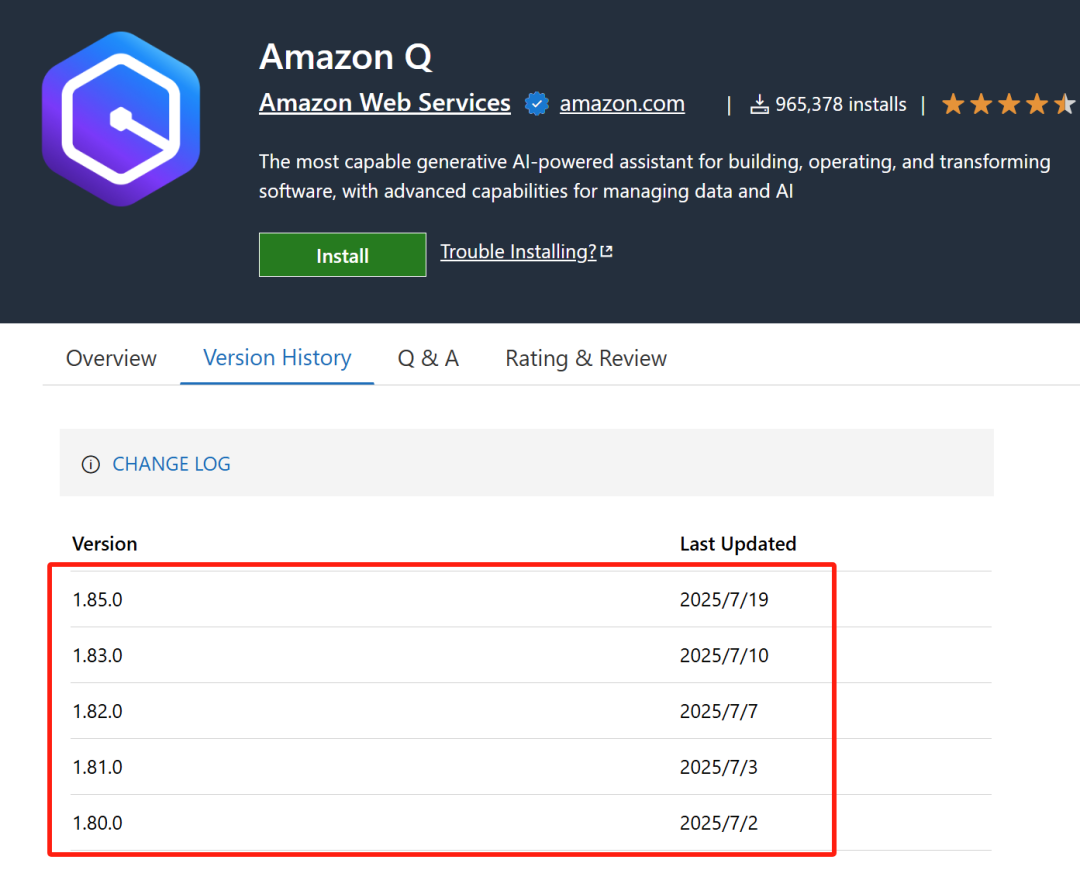
Task: Open the Trouble Installing? link
Action: [x=518, y=252]
